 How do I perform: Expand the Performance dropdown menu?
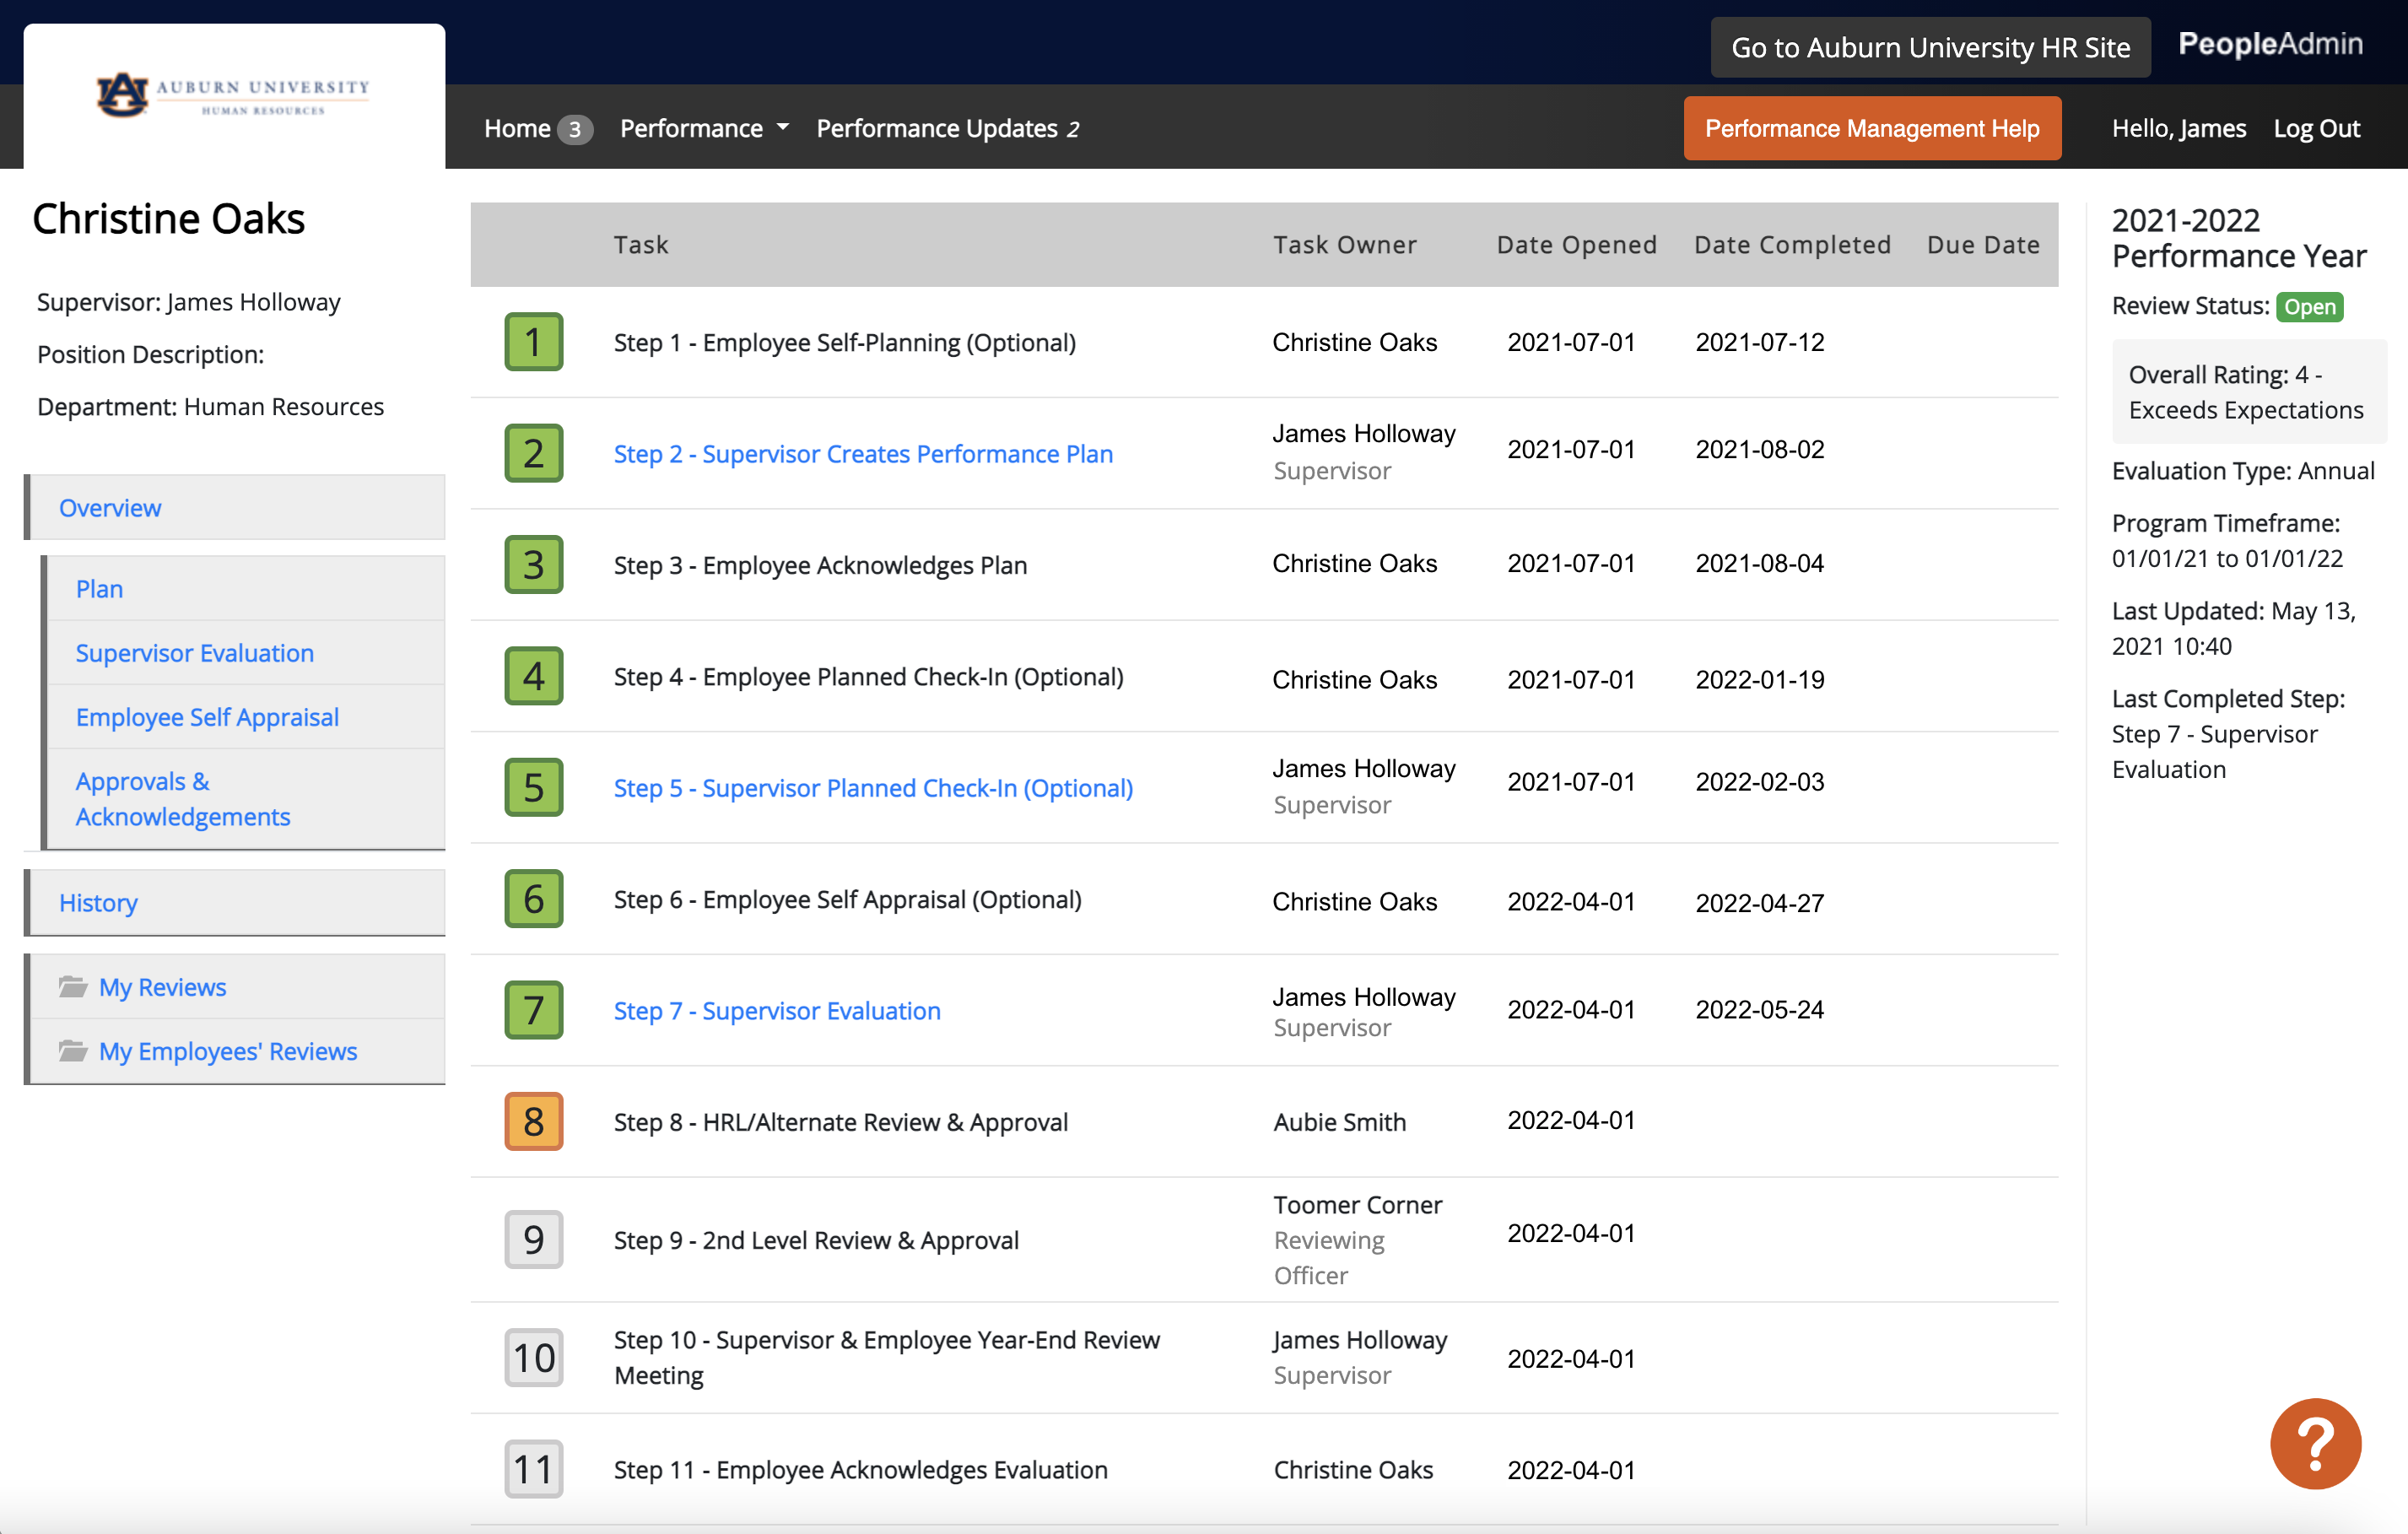point(704,128)
